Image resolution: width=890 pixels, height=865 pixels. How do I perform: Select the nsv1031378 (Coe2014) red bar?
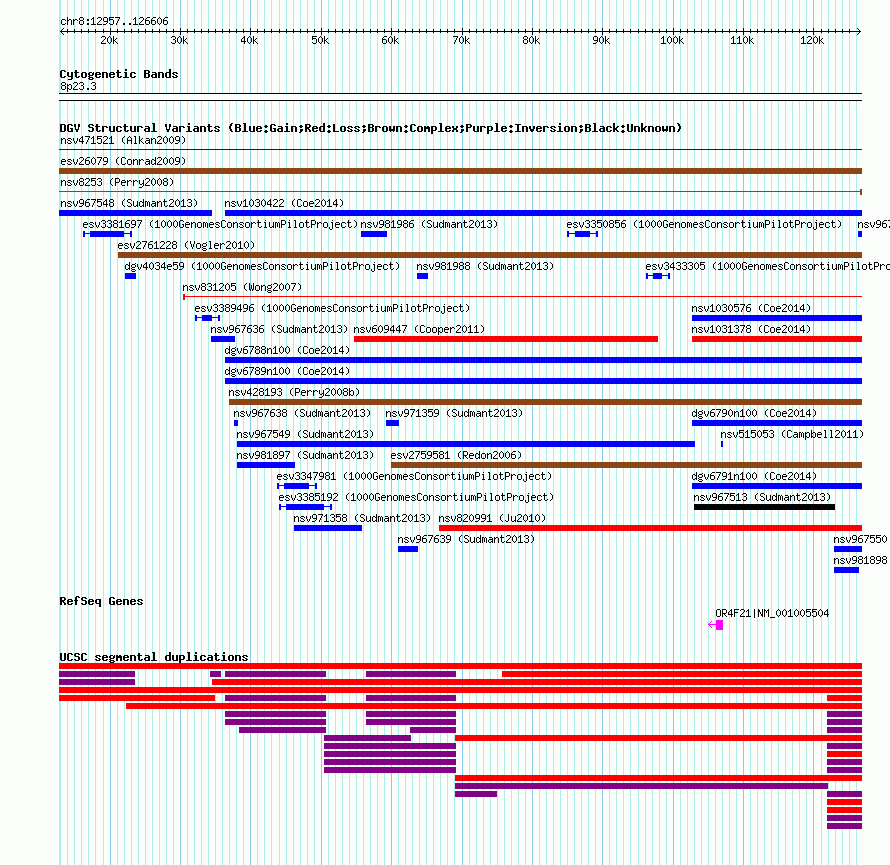[x=777, y=339]
